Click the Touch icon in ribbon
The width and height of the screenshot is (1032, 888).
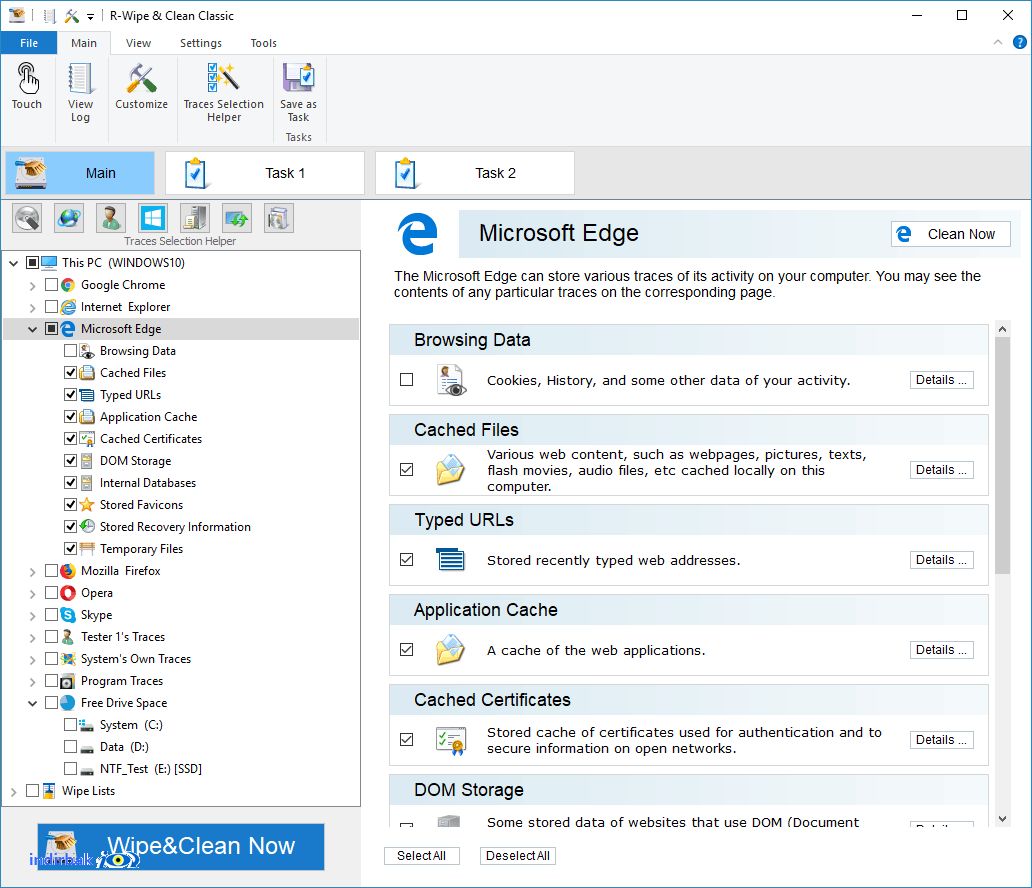(x=27, y=87)
